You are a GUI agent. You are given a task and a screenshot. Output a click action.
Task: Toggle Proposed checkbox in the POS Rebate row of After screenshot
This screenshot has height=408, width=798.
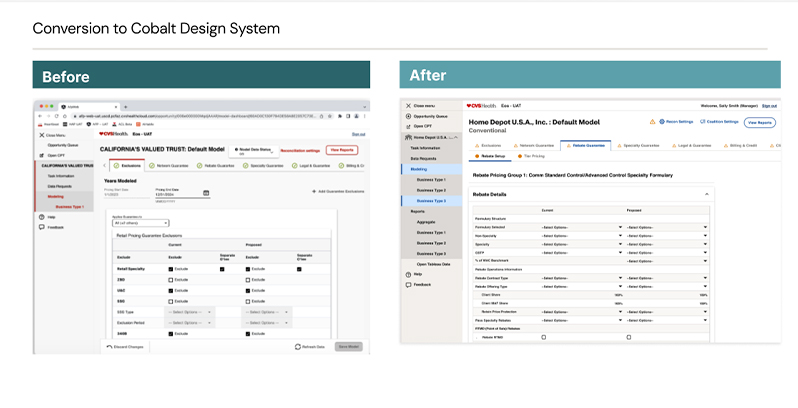(x=629, y=337)
